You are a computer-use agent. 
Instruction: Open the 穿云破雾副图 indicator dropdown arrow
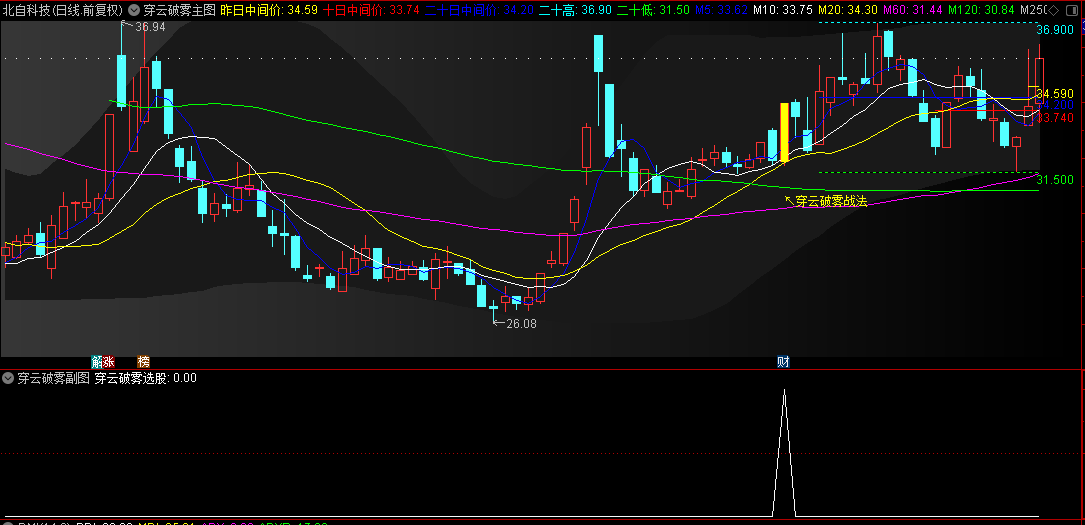pyautogui.click(x=8, y=378)
